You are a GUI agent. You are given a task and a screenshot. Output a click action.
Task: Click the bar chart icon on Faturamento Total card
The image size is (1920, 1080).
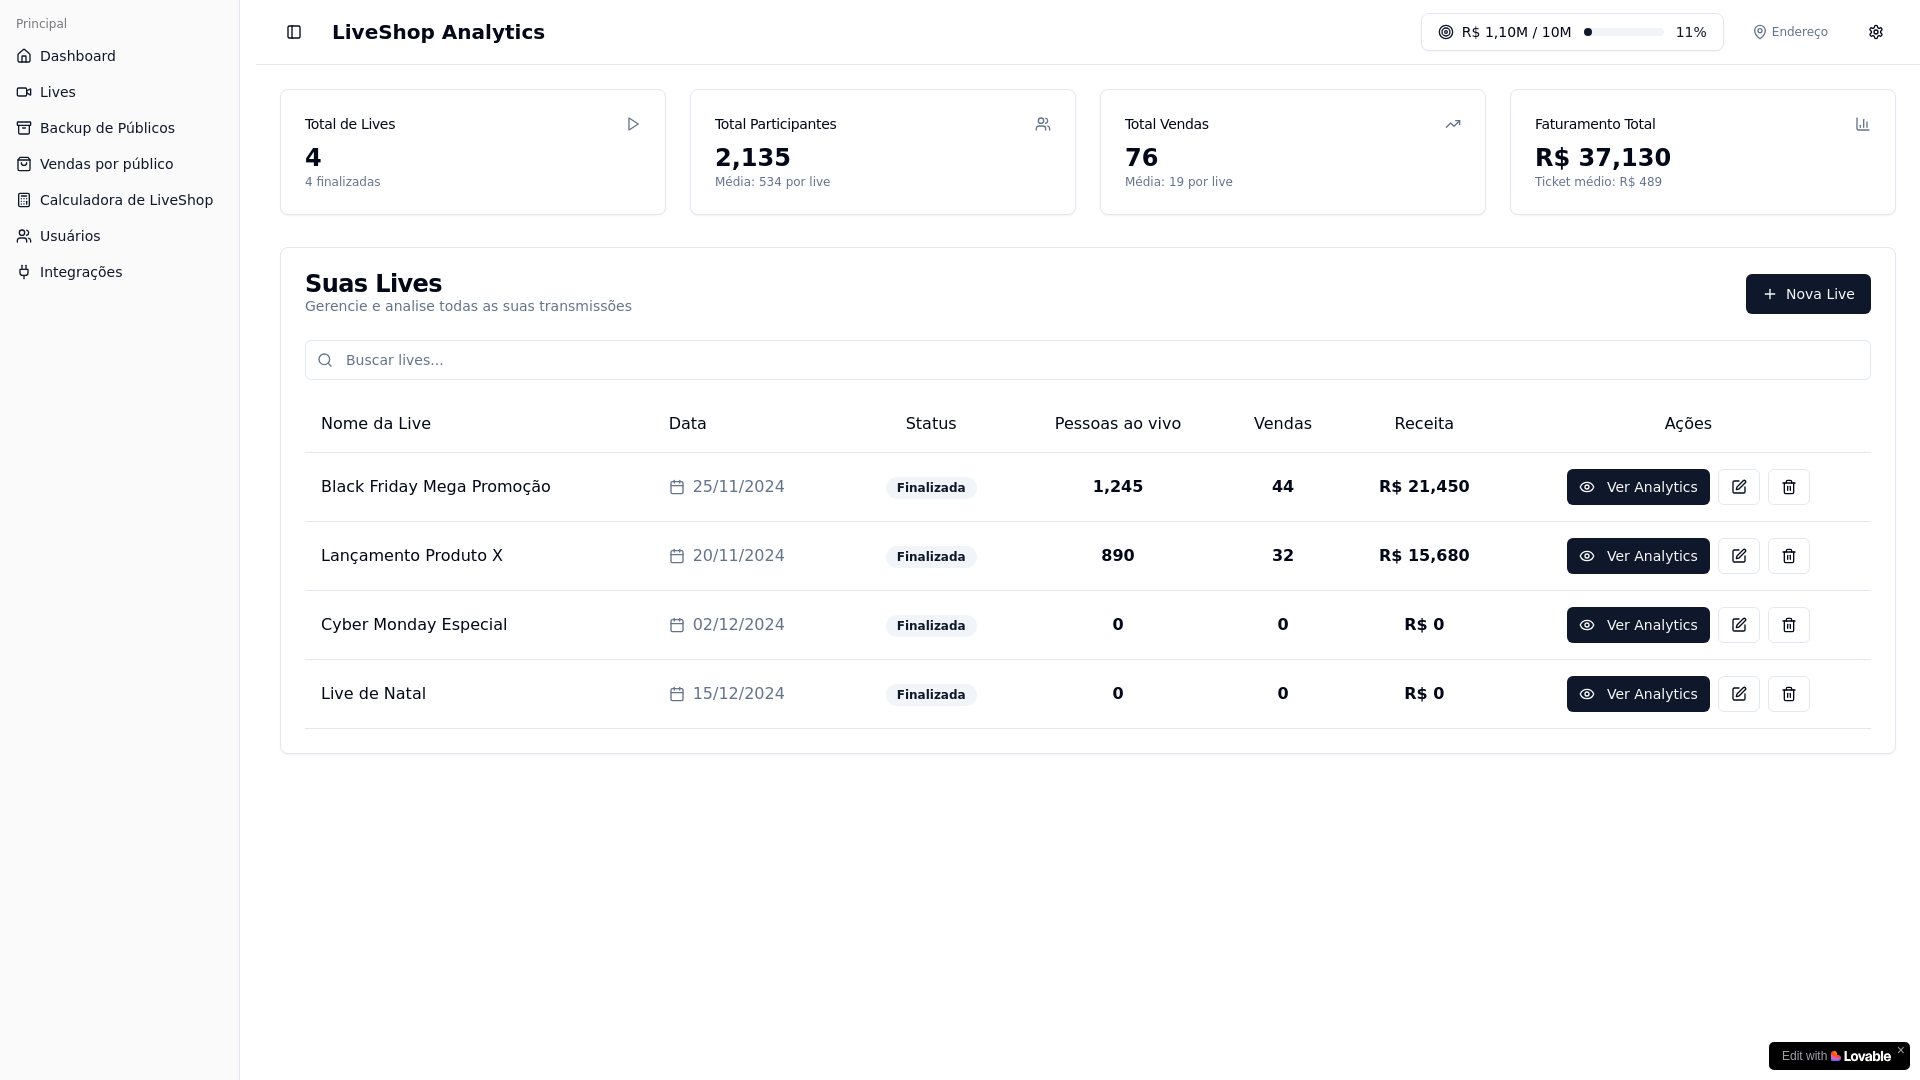click(x=1863, y=124)
